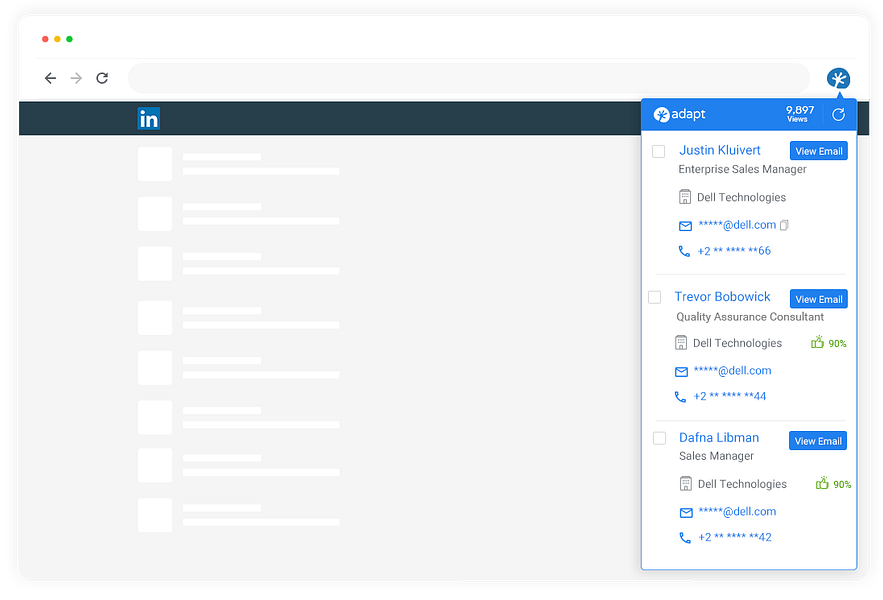
Task: Click the 90% score in Trevor's card
Action: [x=837, y=344]
